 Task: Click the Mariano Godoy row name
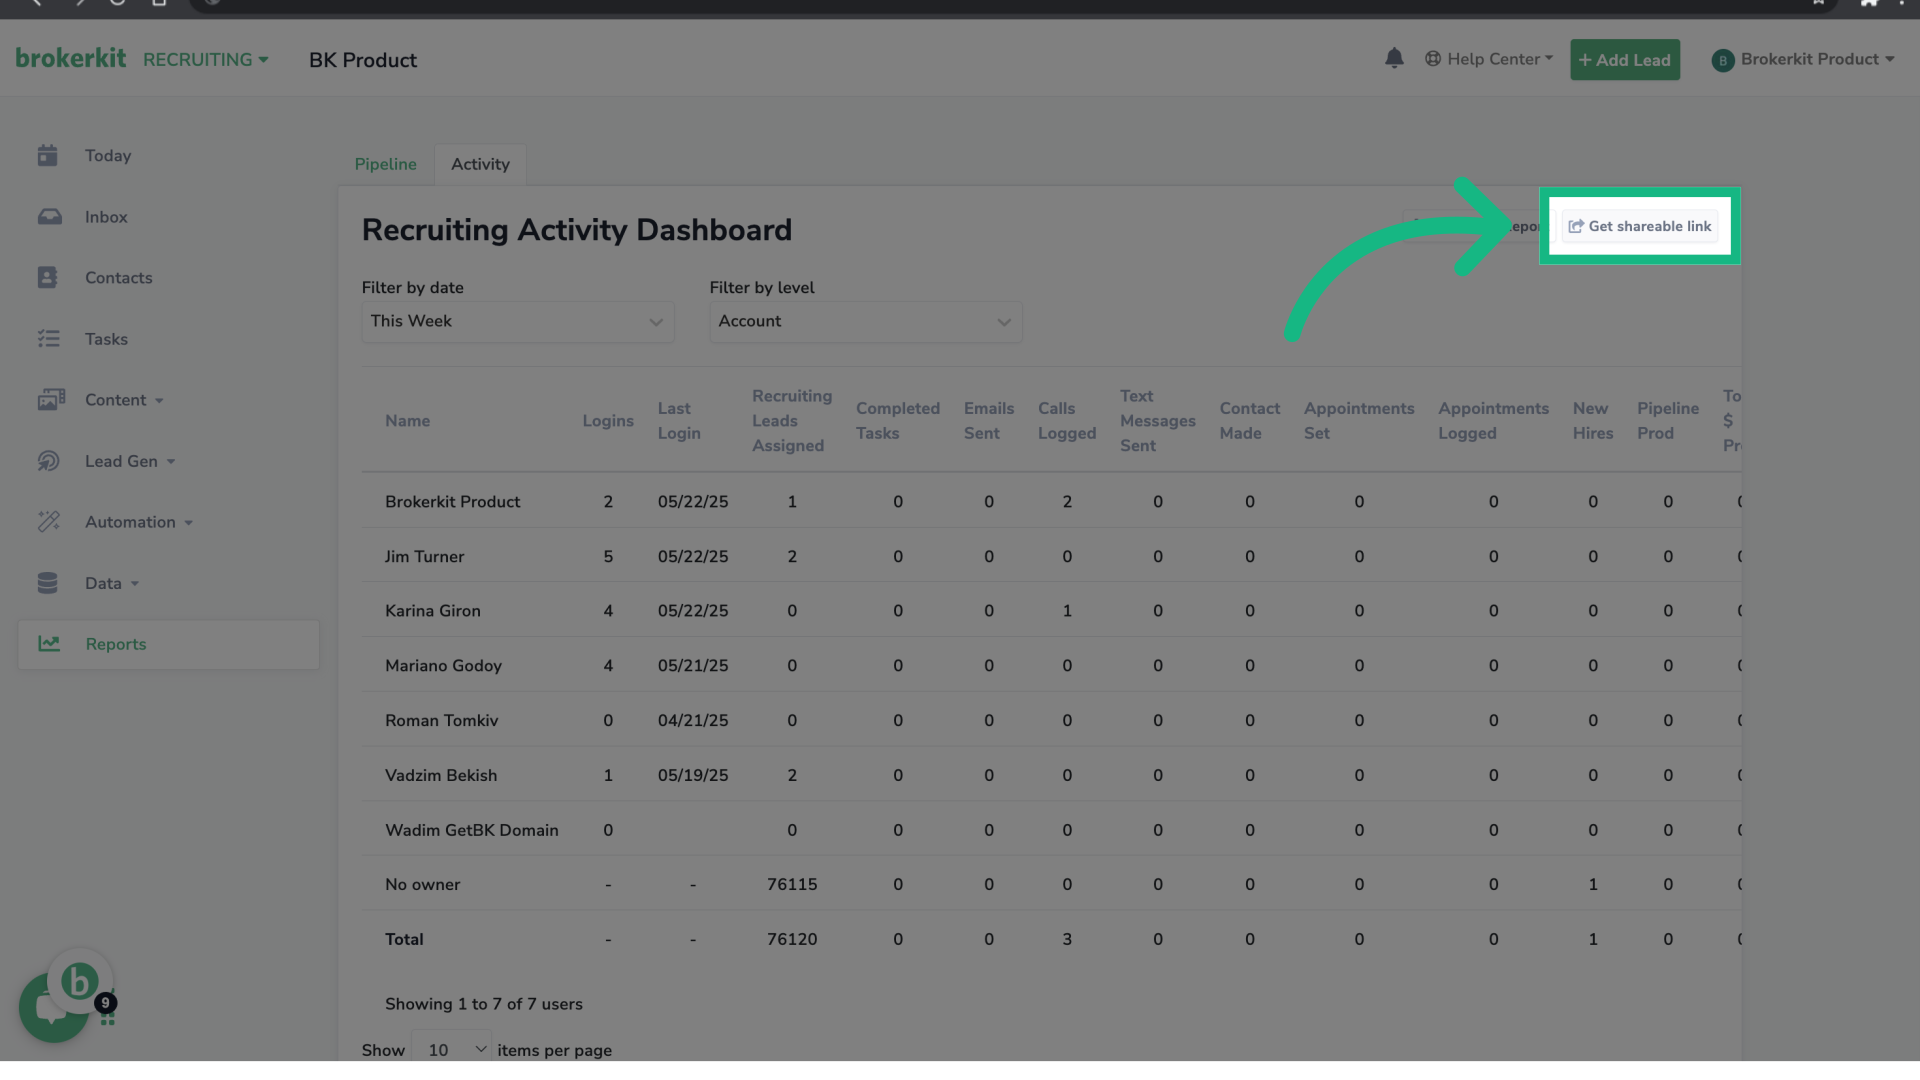coord(443,666)
